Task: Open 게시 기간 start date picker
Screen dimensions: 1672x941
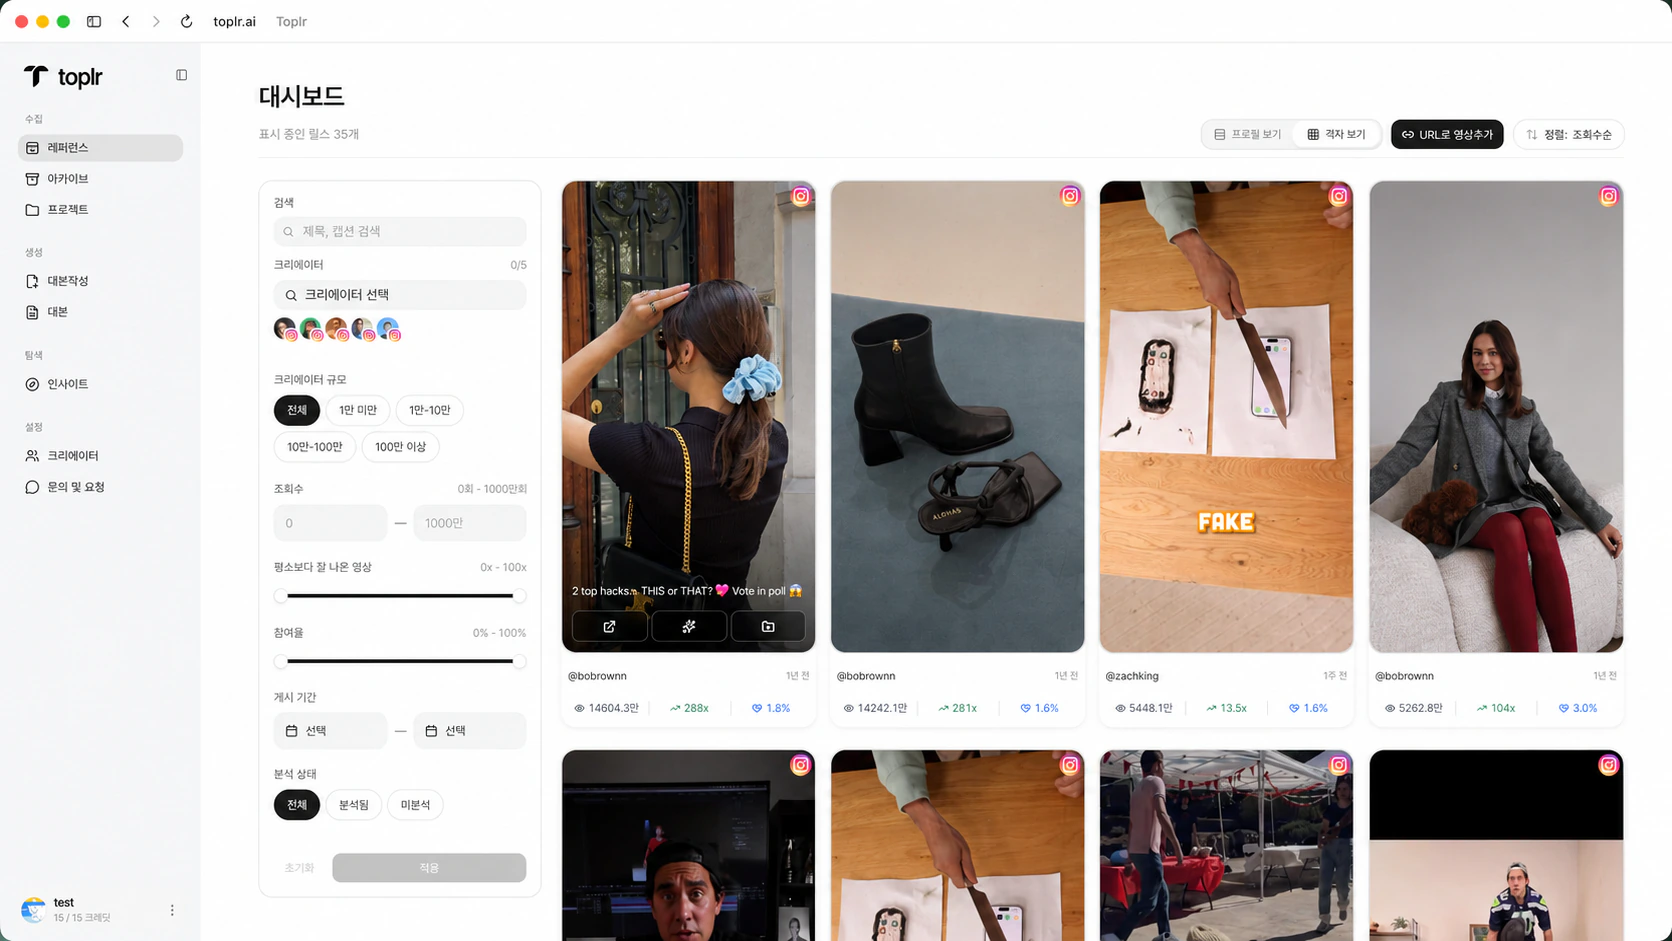Action: pos(330,731)
